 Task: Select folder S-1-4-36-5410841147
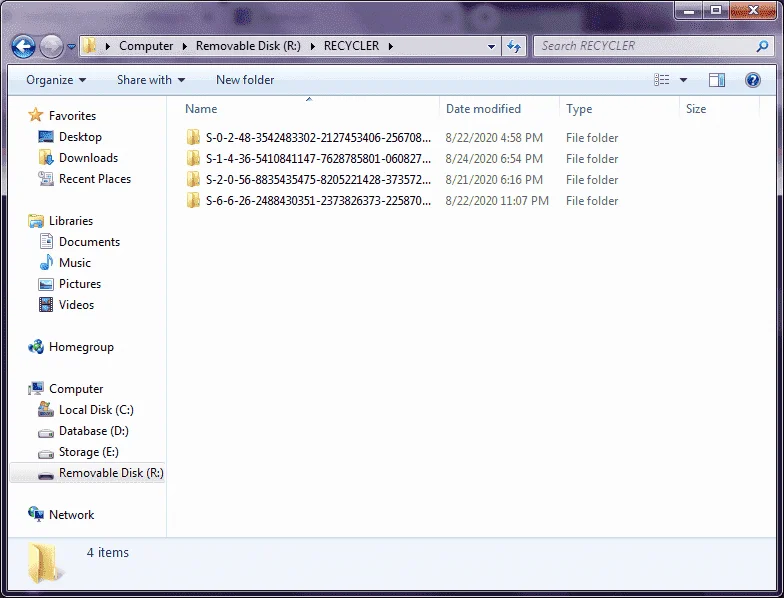pos(318,158)
